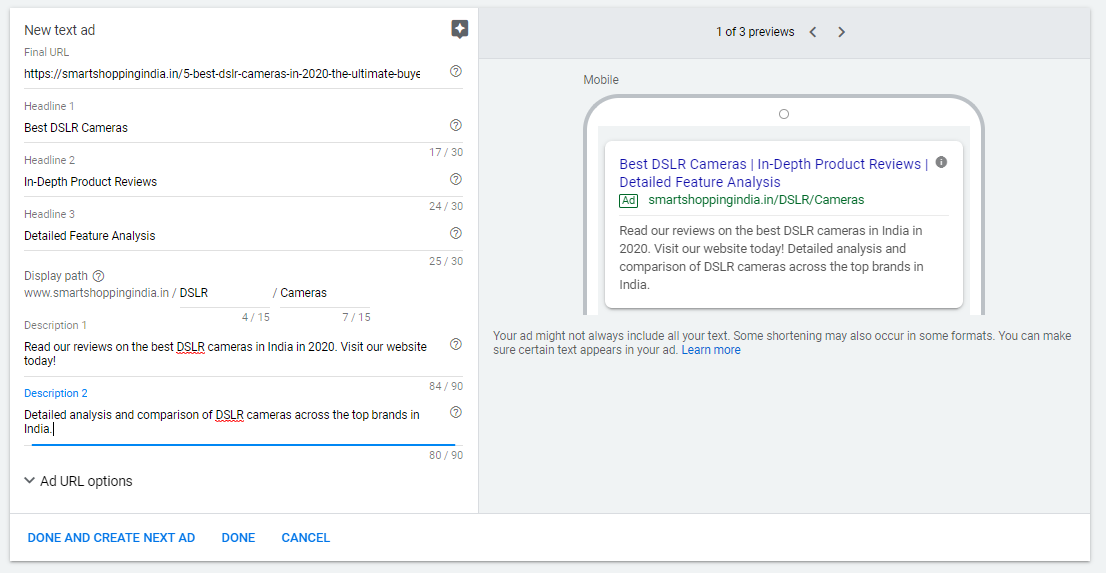Image resolution: width=1106 pixels, height=573 pixels.
Task: Click the Headline 2 help icon
Action: 456,180
